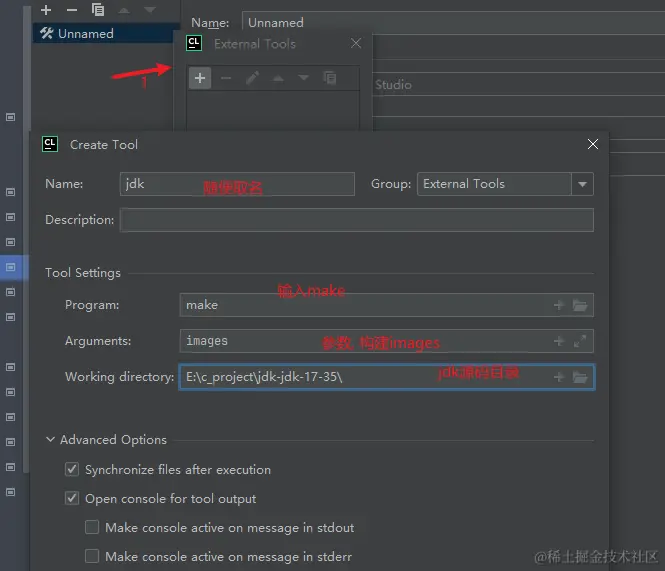Screen dimensions: 665x571
Task: Copy configuration with the duplicate icon
Action: click(98, 10)
